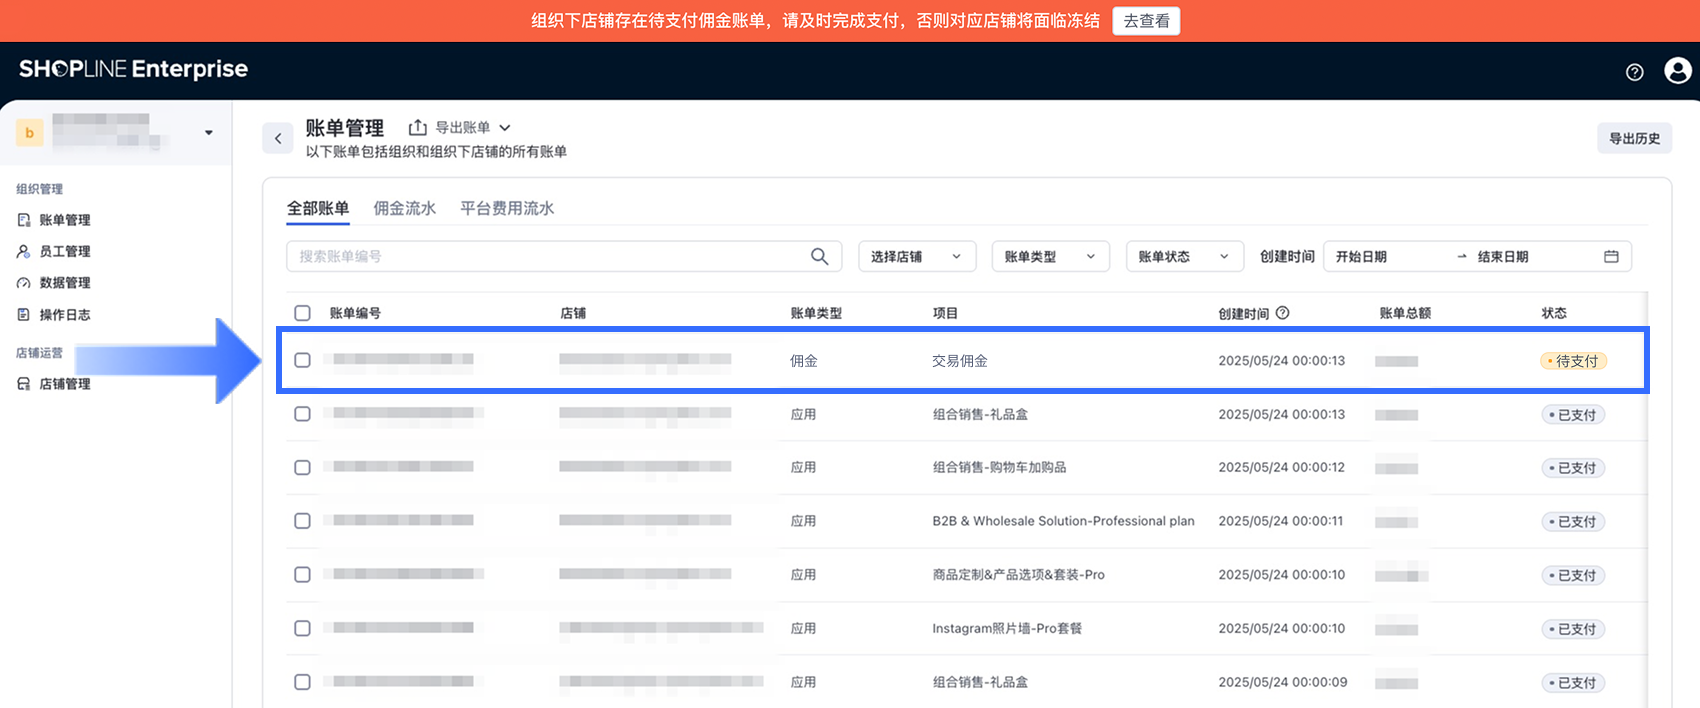The image size is (1700, 708).
Task: Click the export icon next to 导出账单
Action: coord(418,127)
